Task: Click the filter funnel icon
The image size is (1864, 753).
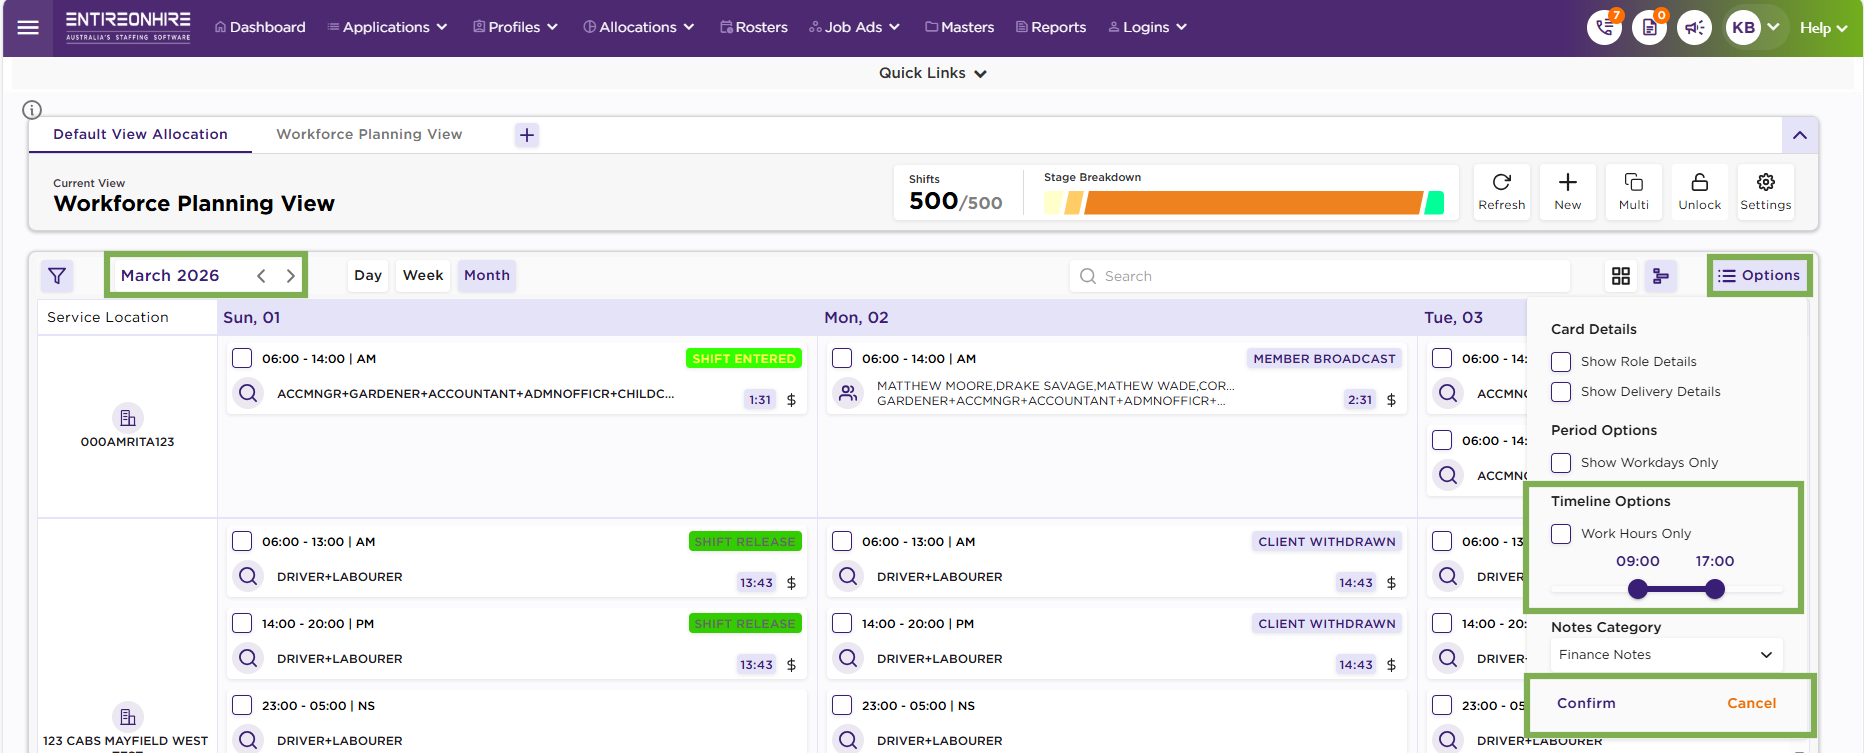Action: (57, 276)
